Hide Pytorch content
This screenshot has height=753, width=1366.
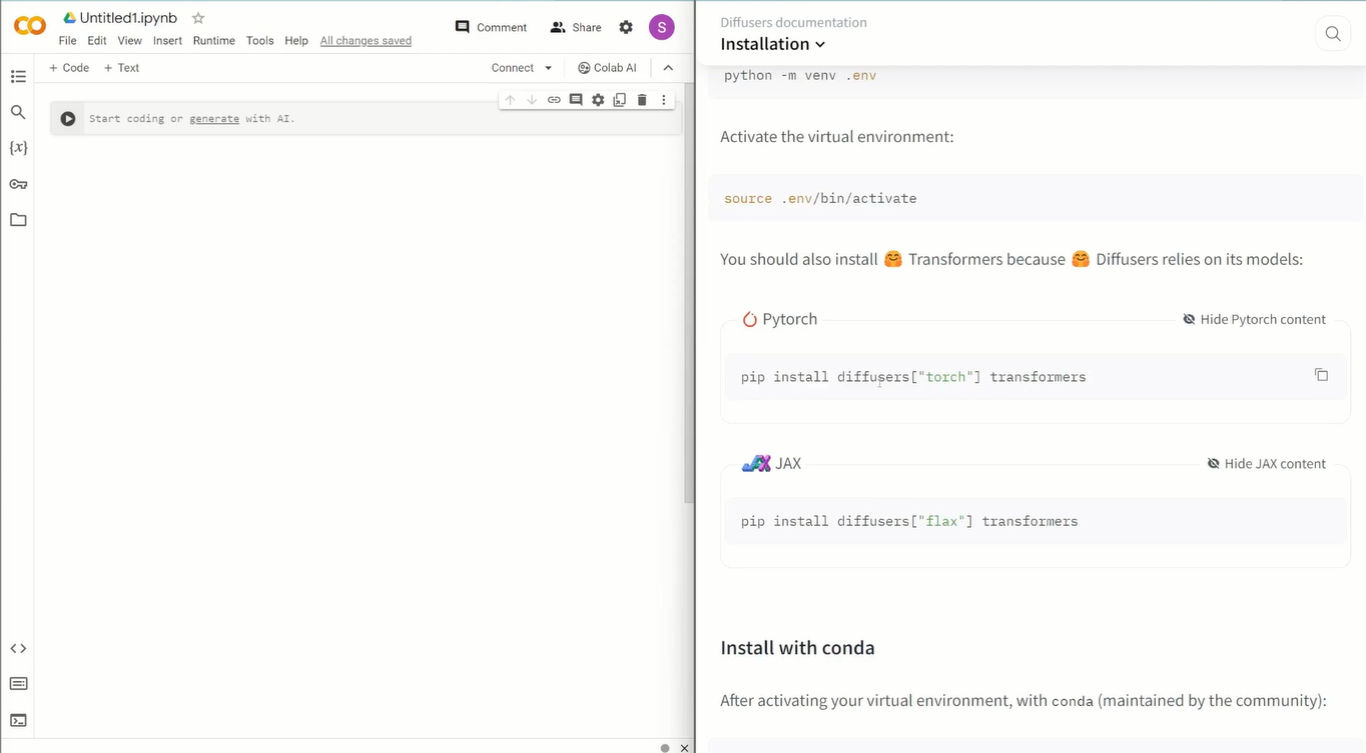click(1254, 319)
